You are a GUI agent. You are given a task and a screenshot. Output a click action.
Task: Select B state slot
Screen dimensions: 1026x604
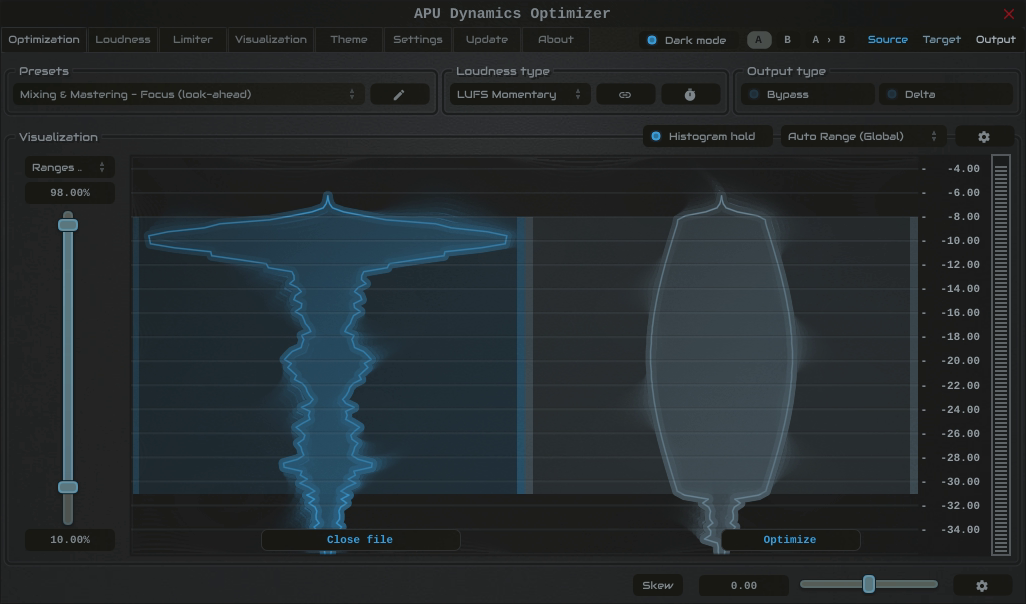coord(788,40)
